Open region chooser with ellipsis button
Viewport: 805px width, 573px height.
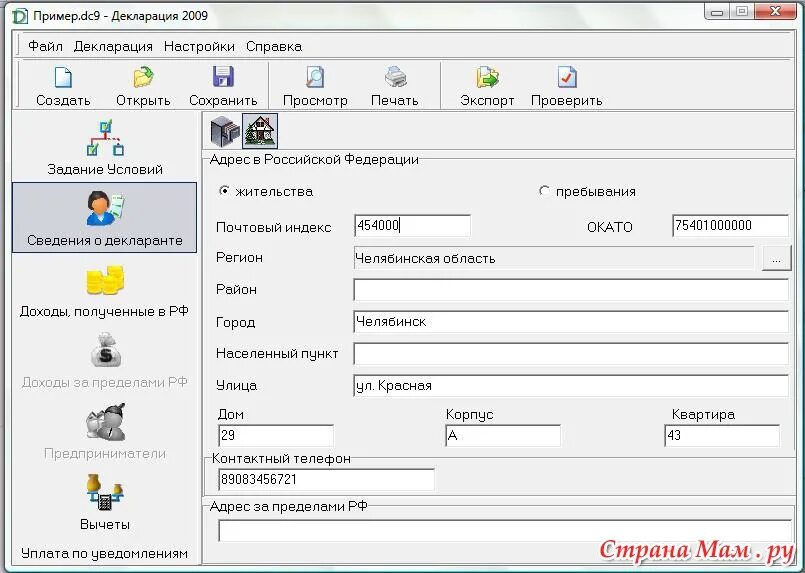click(x=776, y=258)
